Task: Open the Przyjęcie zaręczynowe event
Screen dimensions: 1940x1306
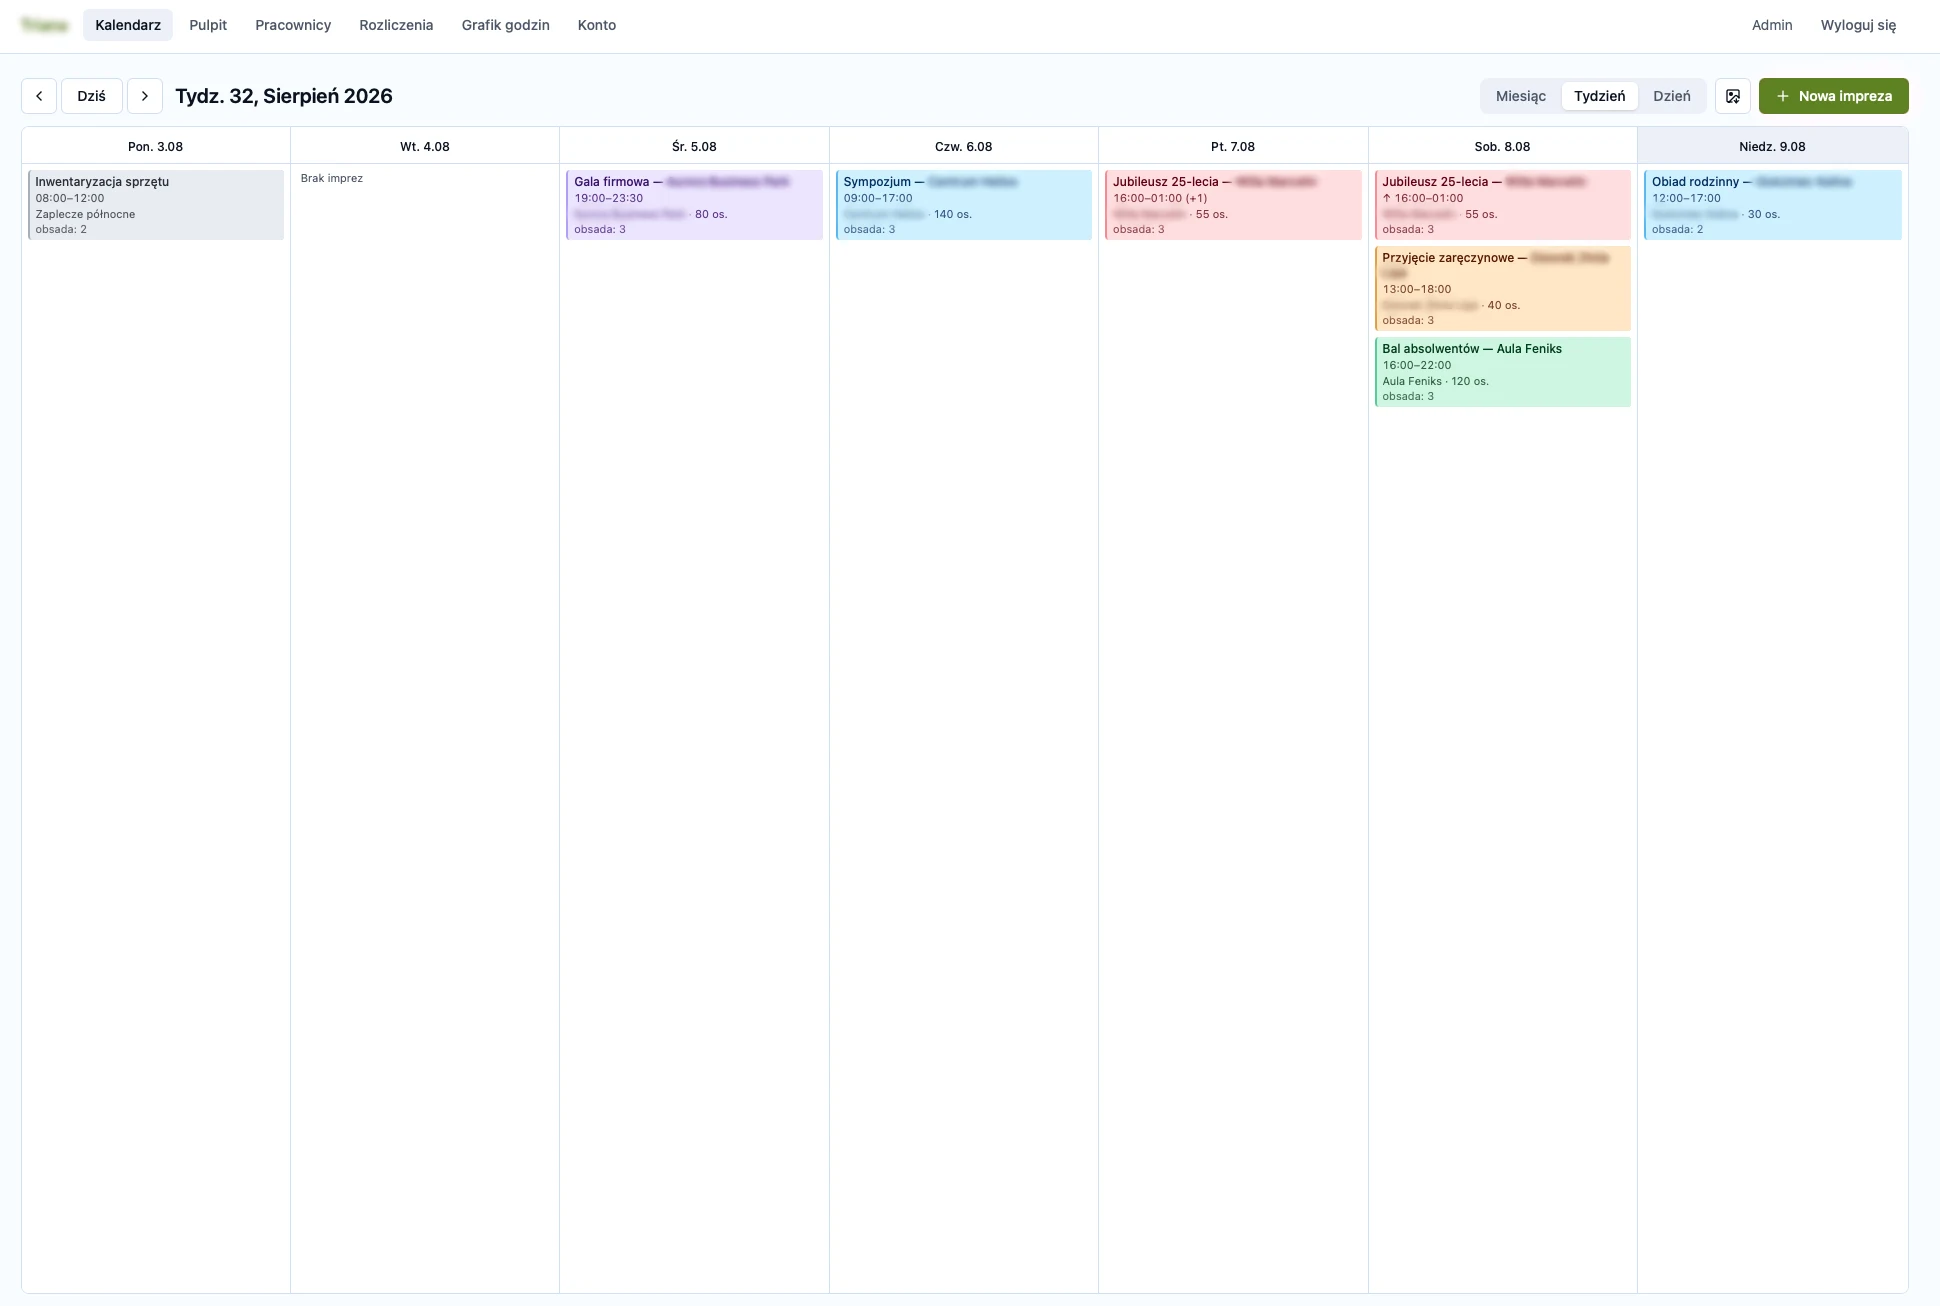Action: pos(1503,288)
